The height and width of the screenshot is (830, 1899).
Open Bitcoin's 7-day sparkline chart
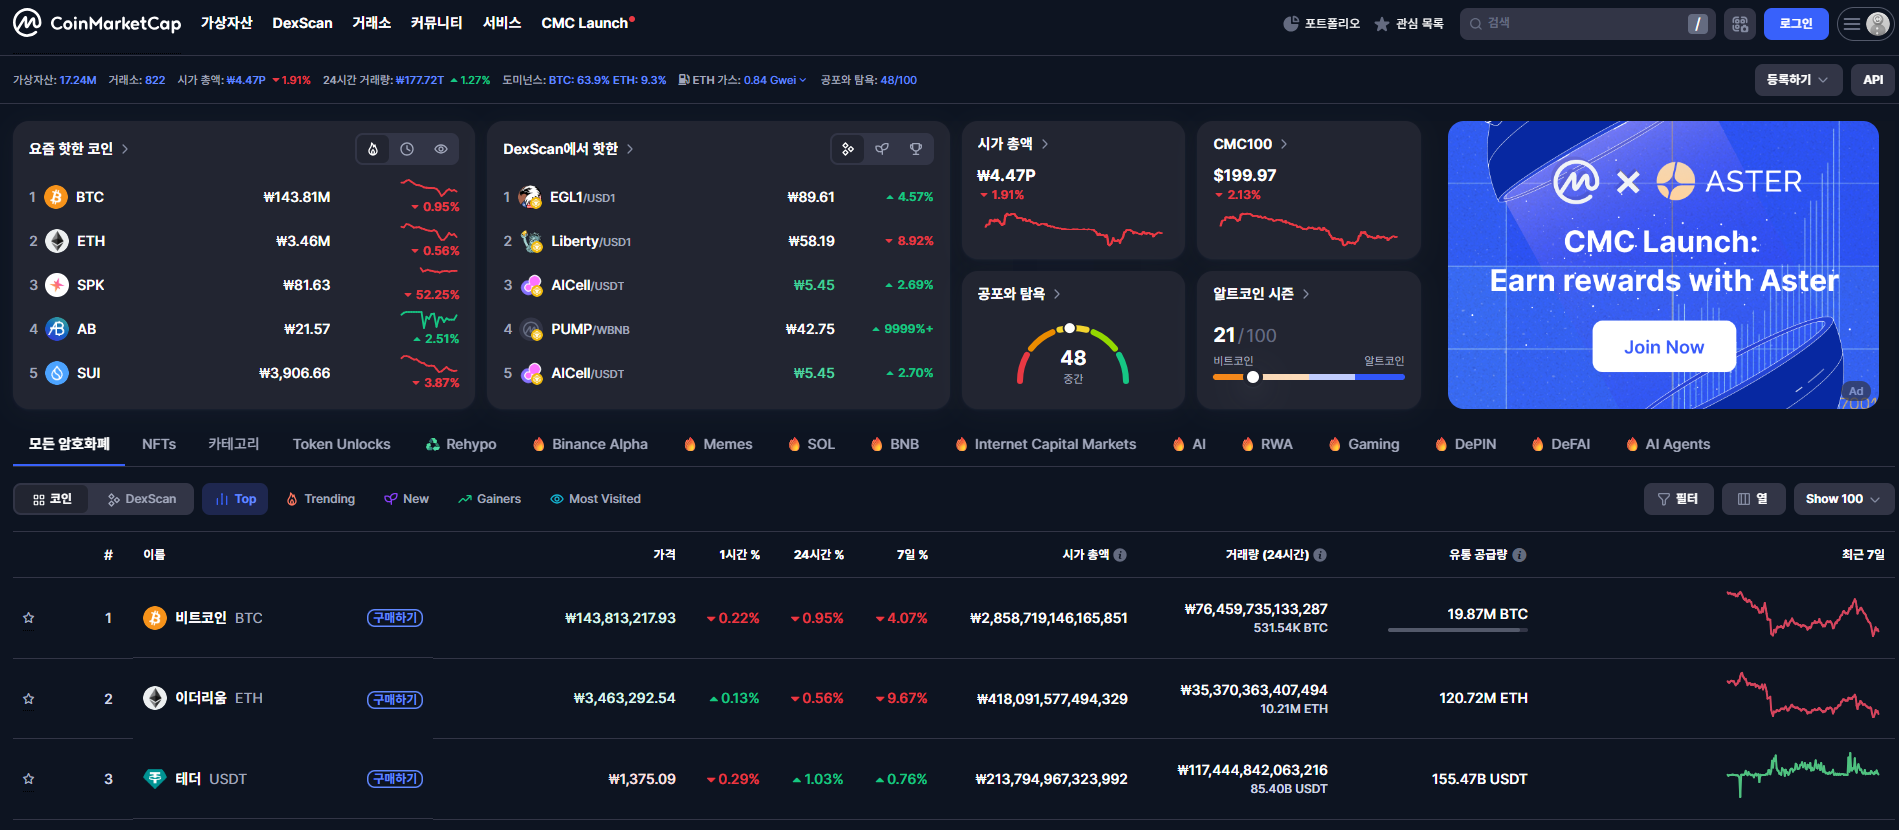point(1803,615)
